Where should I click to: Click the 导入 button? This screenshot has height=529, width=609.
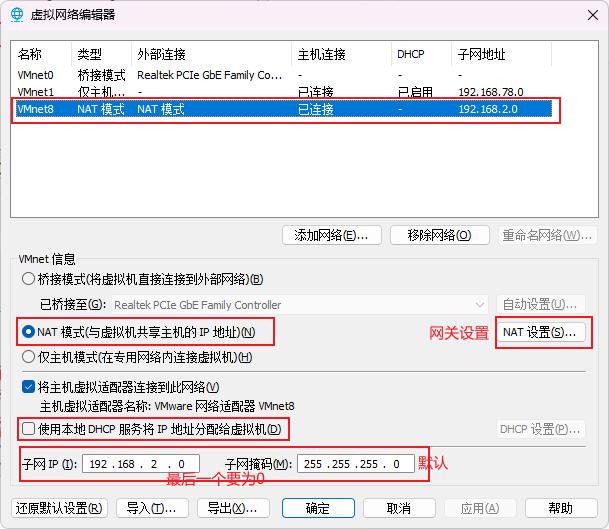[x=152, y=508]
